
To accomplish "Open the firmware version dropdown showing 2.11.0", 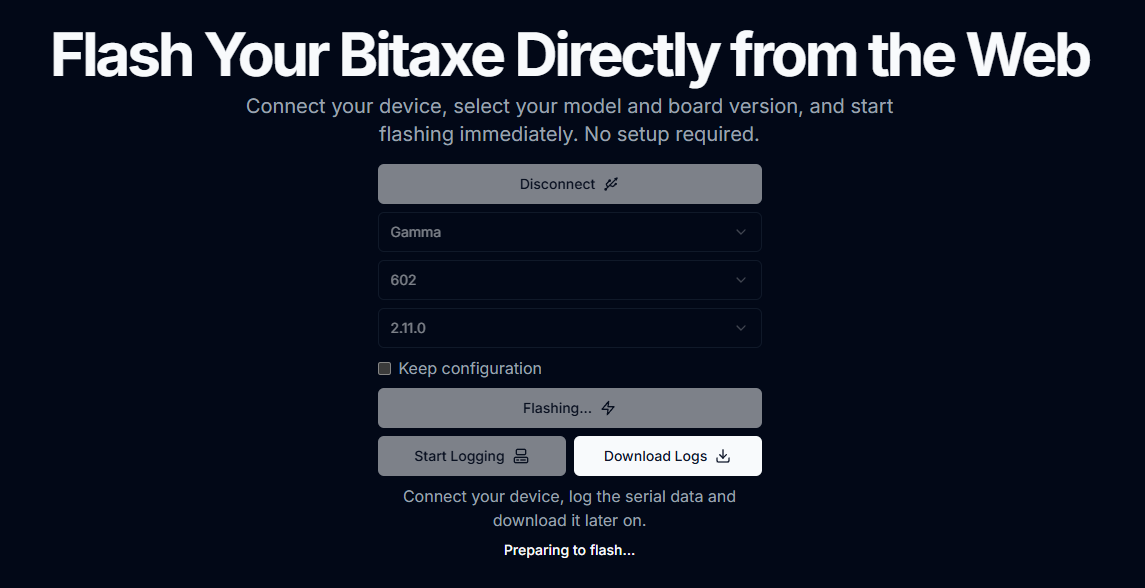I will coord(570,328).
